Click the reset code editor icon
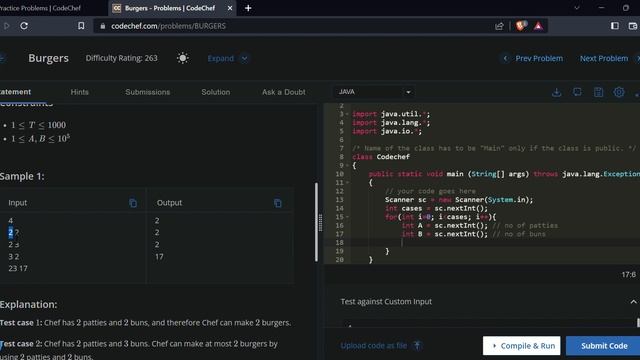Image resolution: width=640 pixels, height=360 pixels. 577,92
